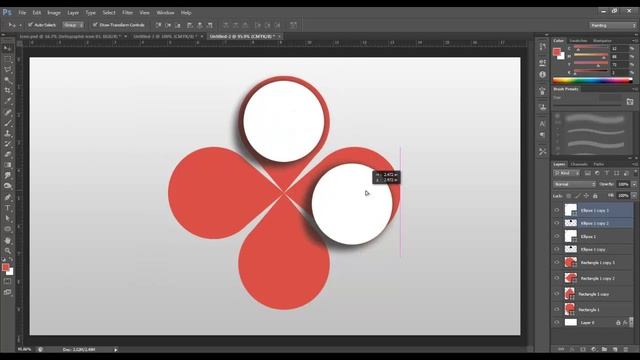Switch to the Paths tab

click(599, 164)
